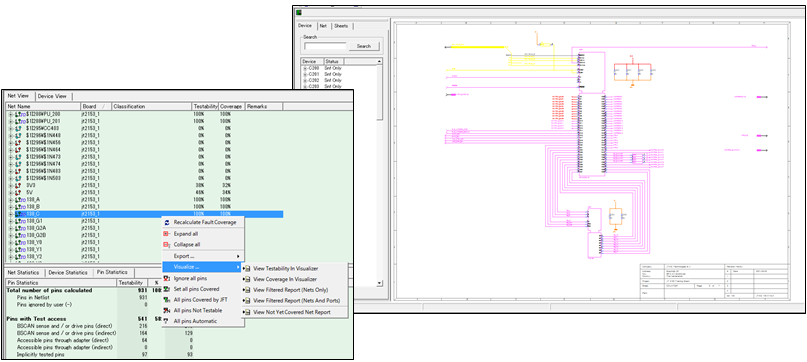Click the Expand all icon in the context menu
The image size is (807, 362).
coord(166,234)
